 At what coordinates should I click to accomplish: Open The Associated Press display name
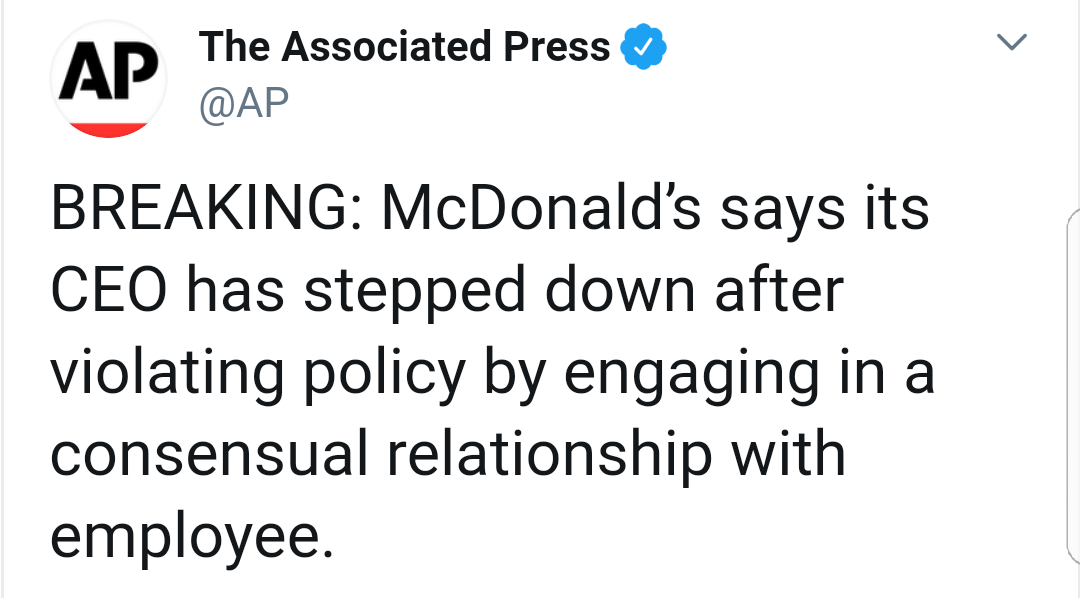(x=404, y=46)
